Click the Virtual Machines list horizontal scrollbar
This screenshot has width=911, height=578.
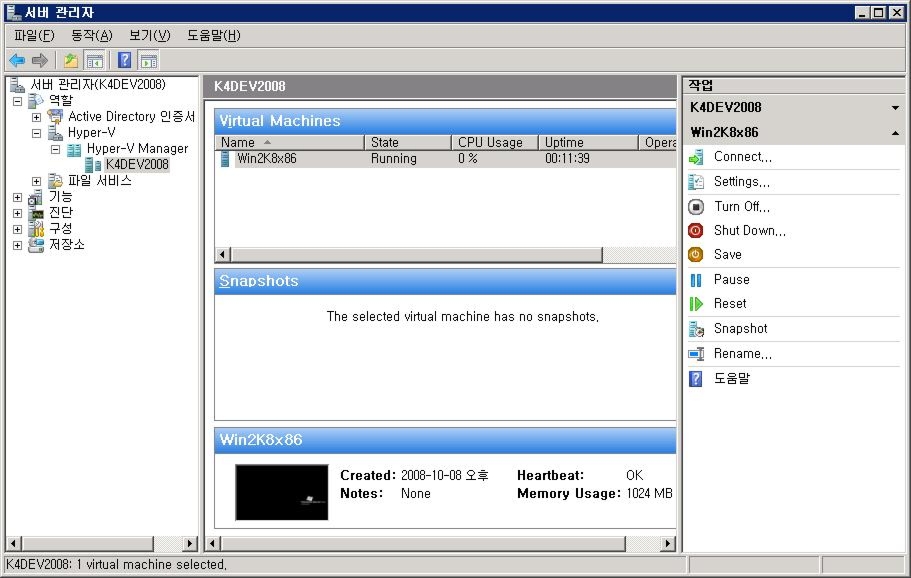(417, 254)
